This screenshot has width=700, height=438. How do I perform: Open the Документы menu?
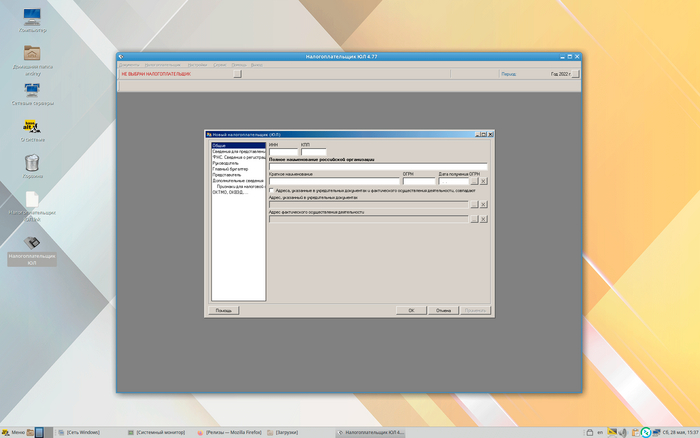coord(129,64)
